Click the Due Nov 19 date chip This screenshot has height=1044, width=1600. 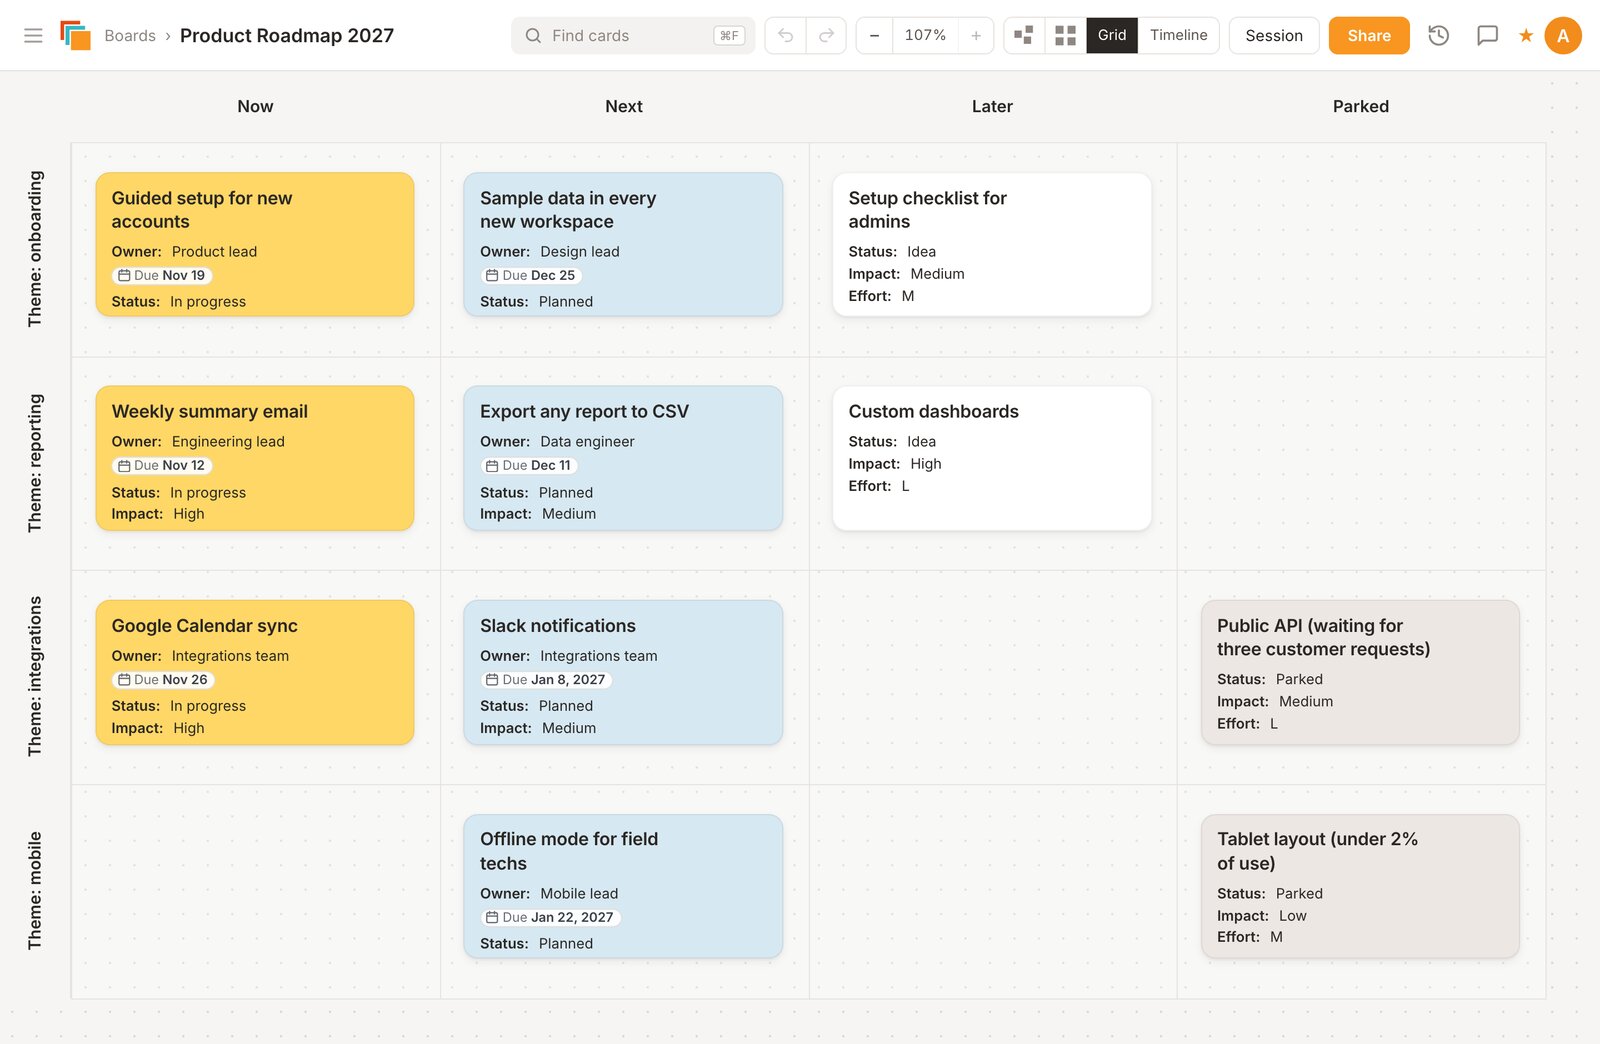(162, 275)
